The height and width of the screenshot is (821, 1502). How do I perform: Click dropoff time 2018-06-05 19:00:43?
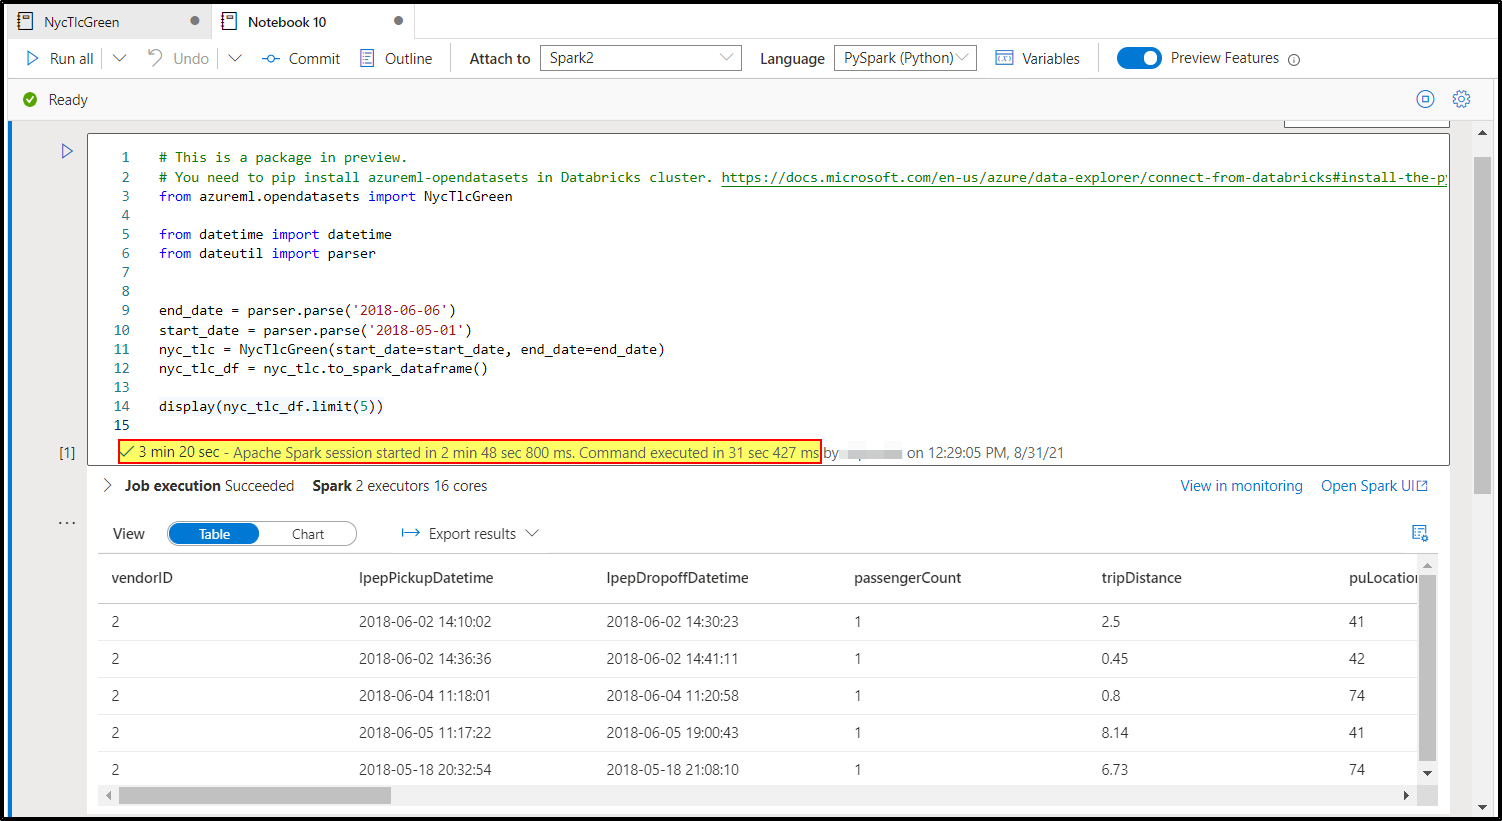(672, 733)
